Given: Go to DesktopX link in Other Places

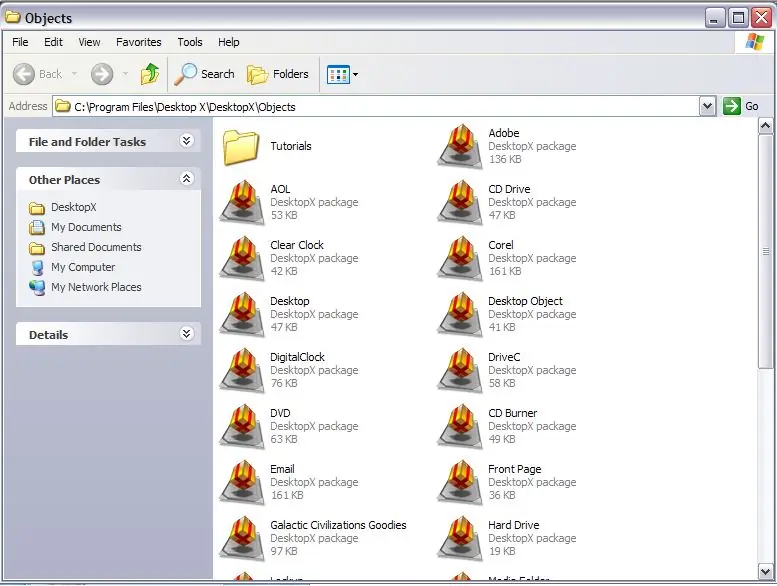Looking at the screenshot, I should (x=74, y=207).
